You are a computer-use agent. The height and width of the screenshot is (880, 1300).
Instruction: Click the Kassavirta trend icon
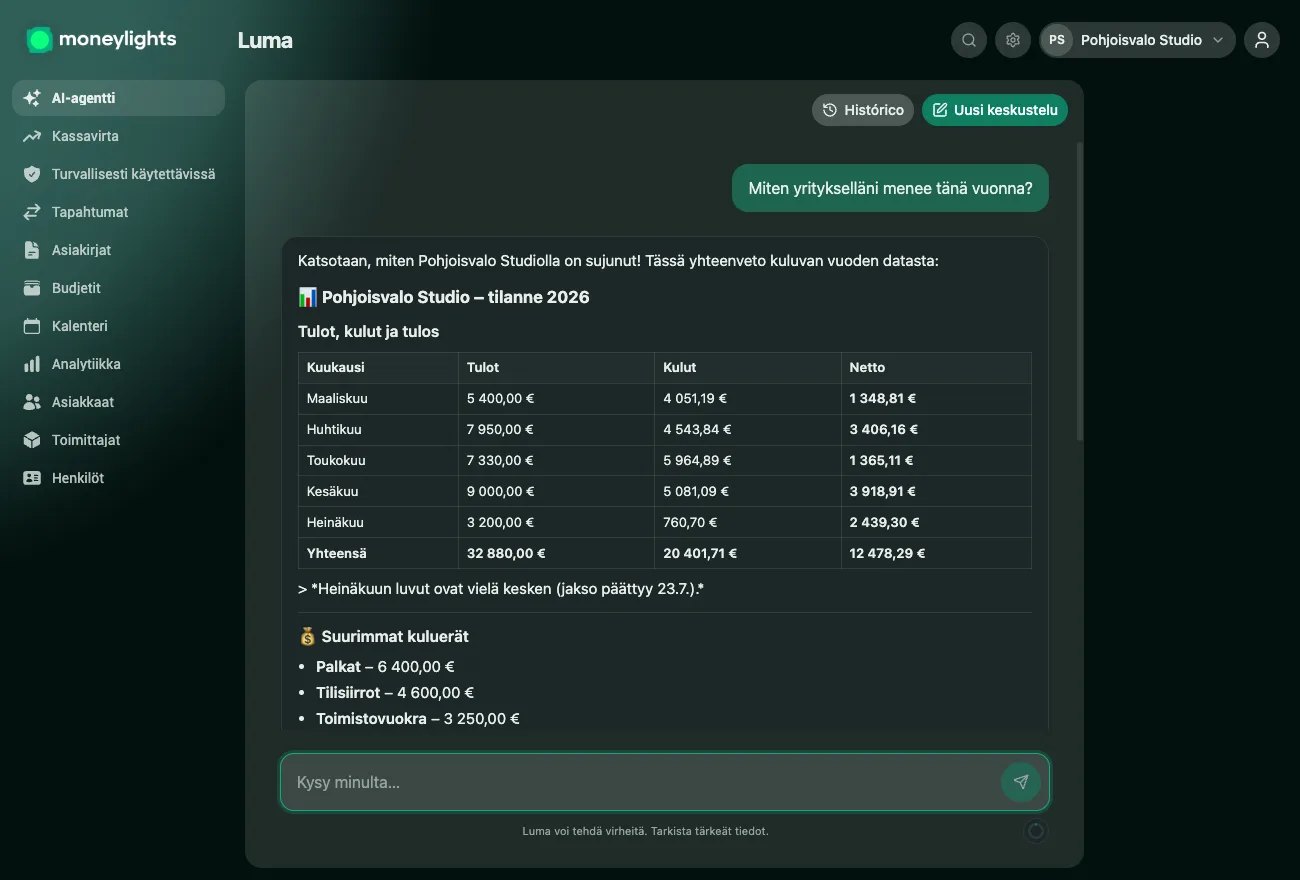click(x=32, y=136)
